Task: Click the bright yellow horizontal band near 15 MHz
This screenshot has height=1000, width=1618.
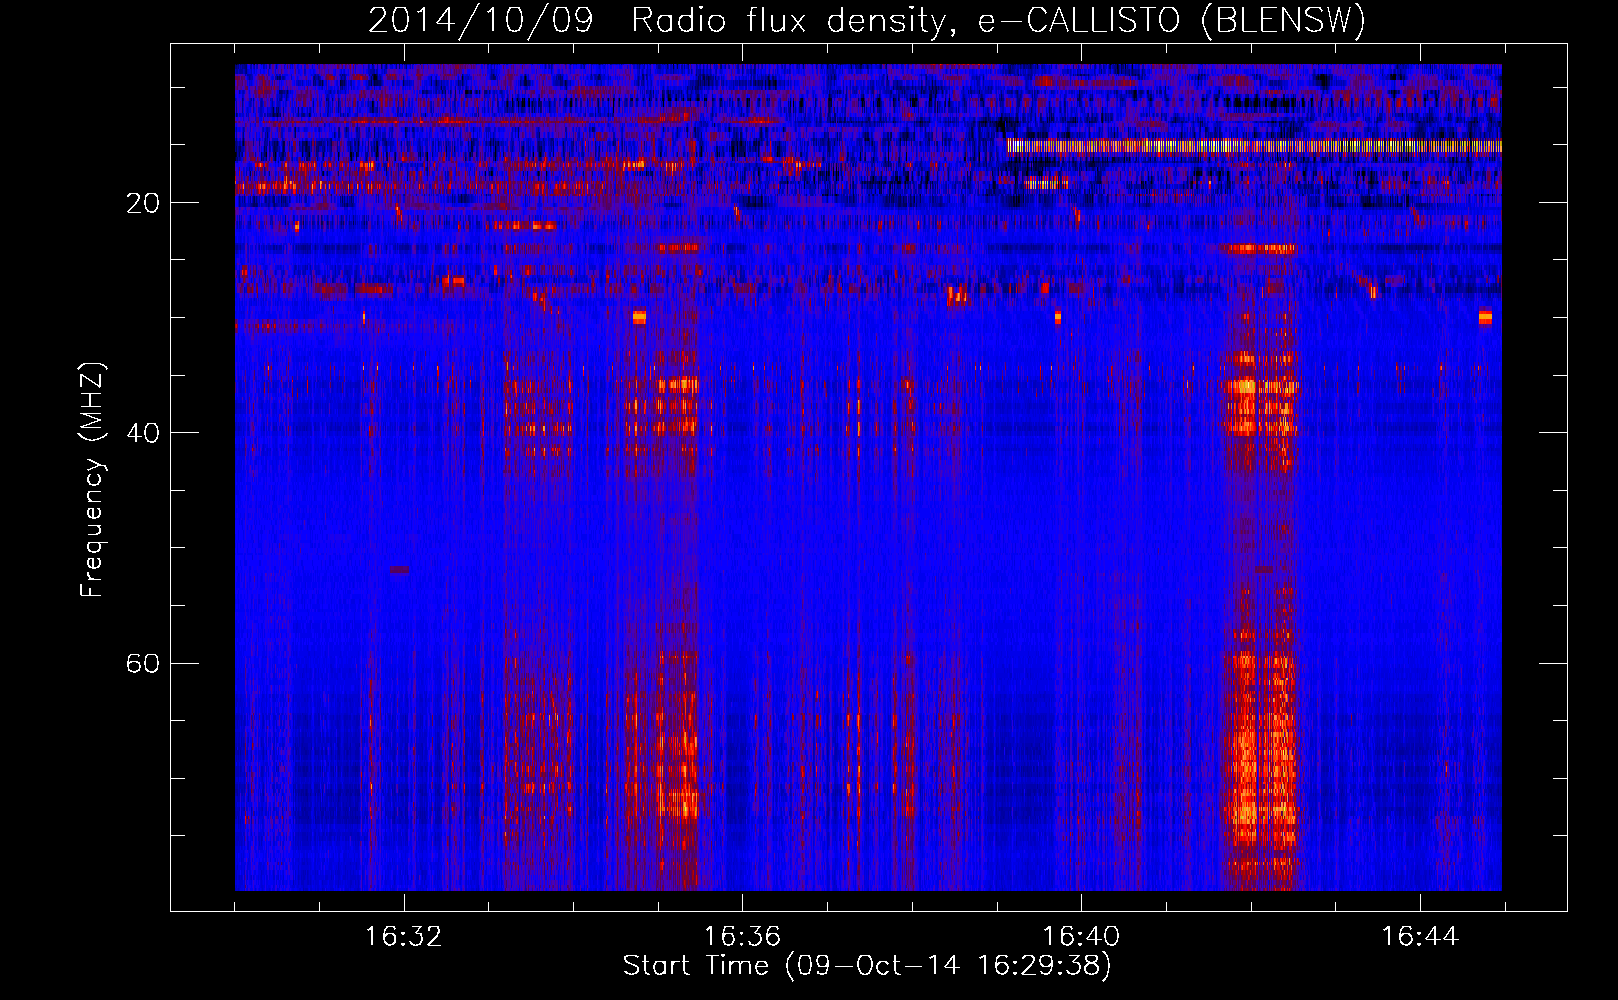Action: (x=1254, y=146)
